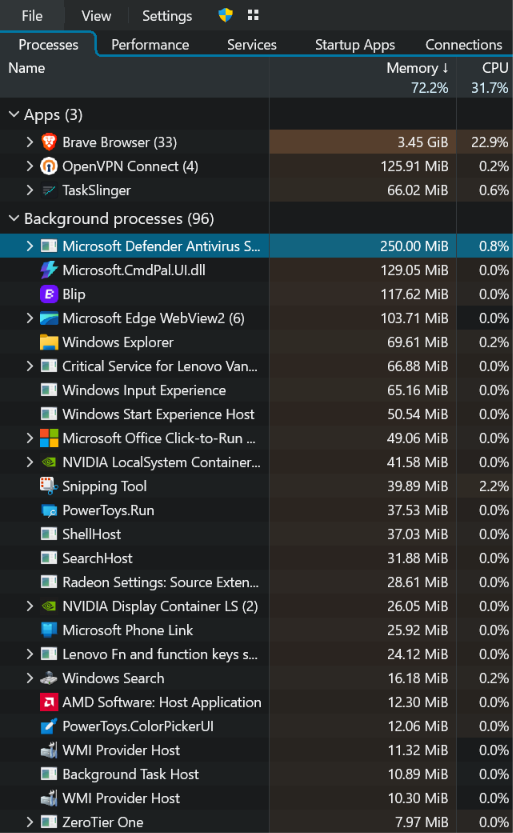Collapse the Background processes (96) group

click(14, 218)
